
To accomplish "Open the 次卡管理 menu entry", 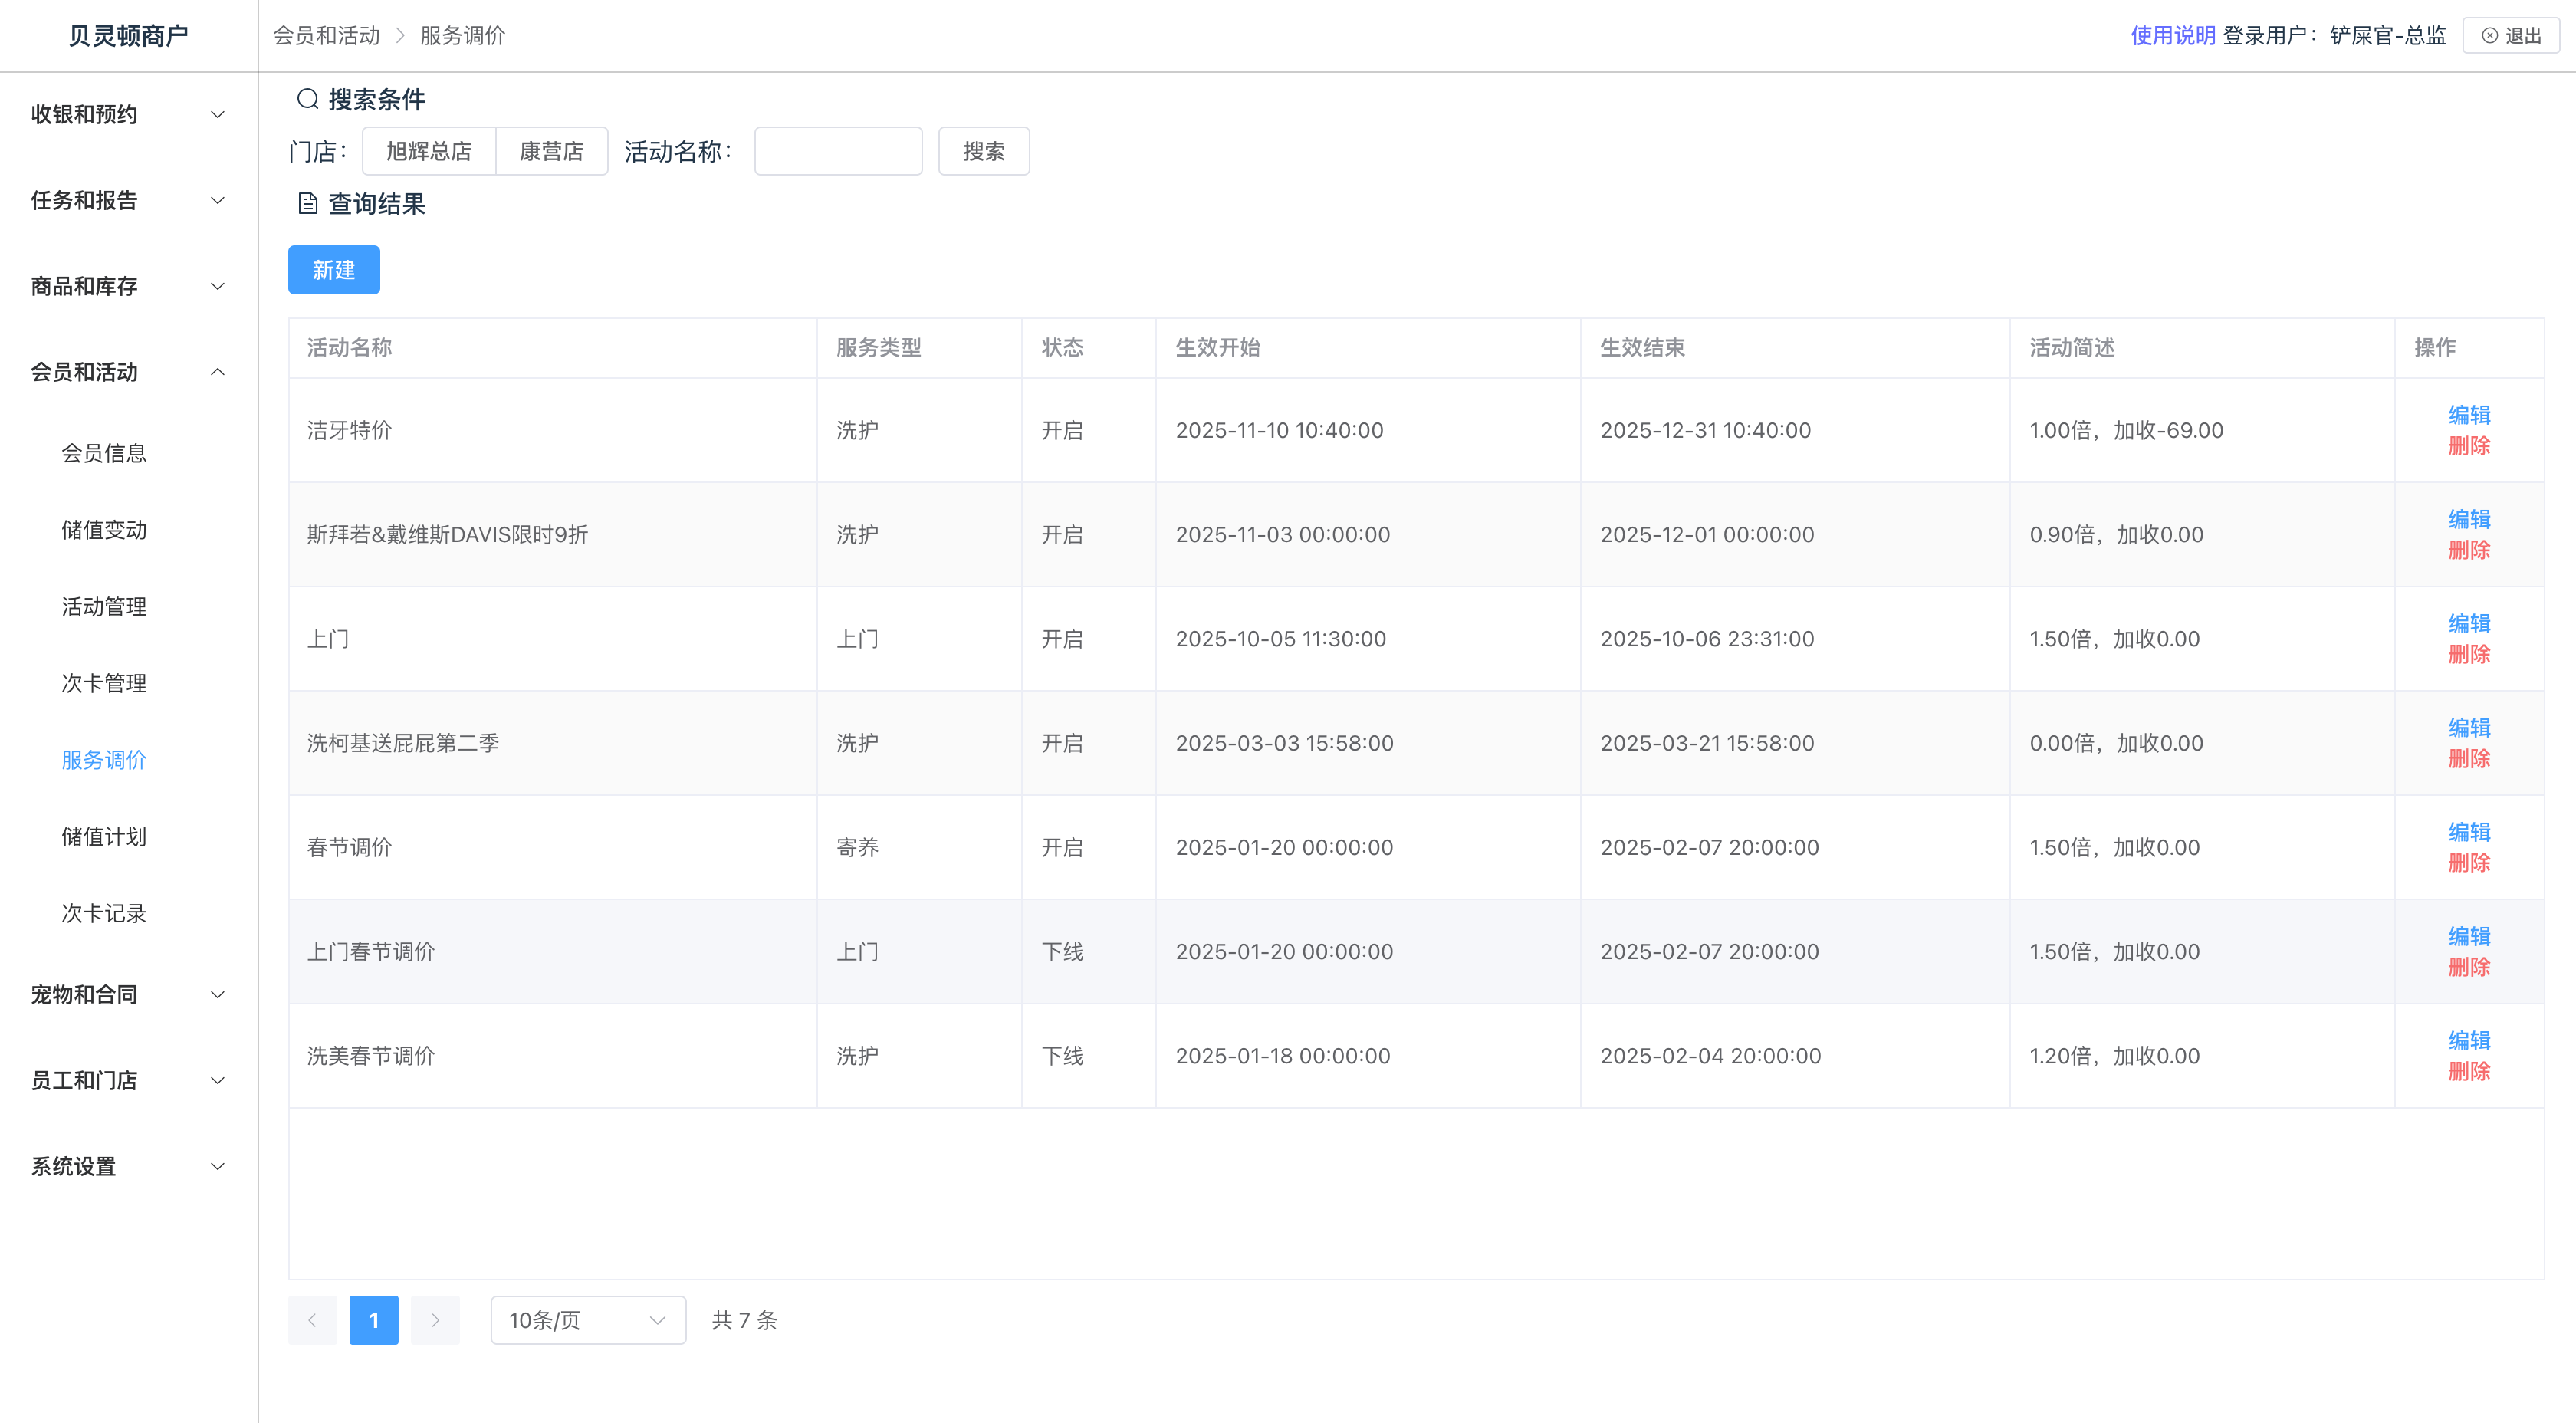I will (x=104, y=683).
